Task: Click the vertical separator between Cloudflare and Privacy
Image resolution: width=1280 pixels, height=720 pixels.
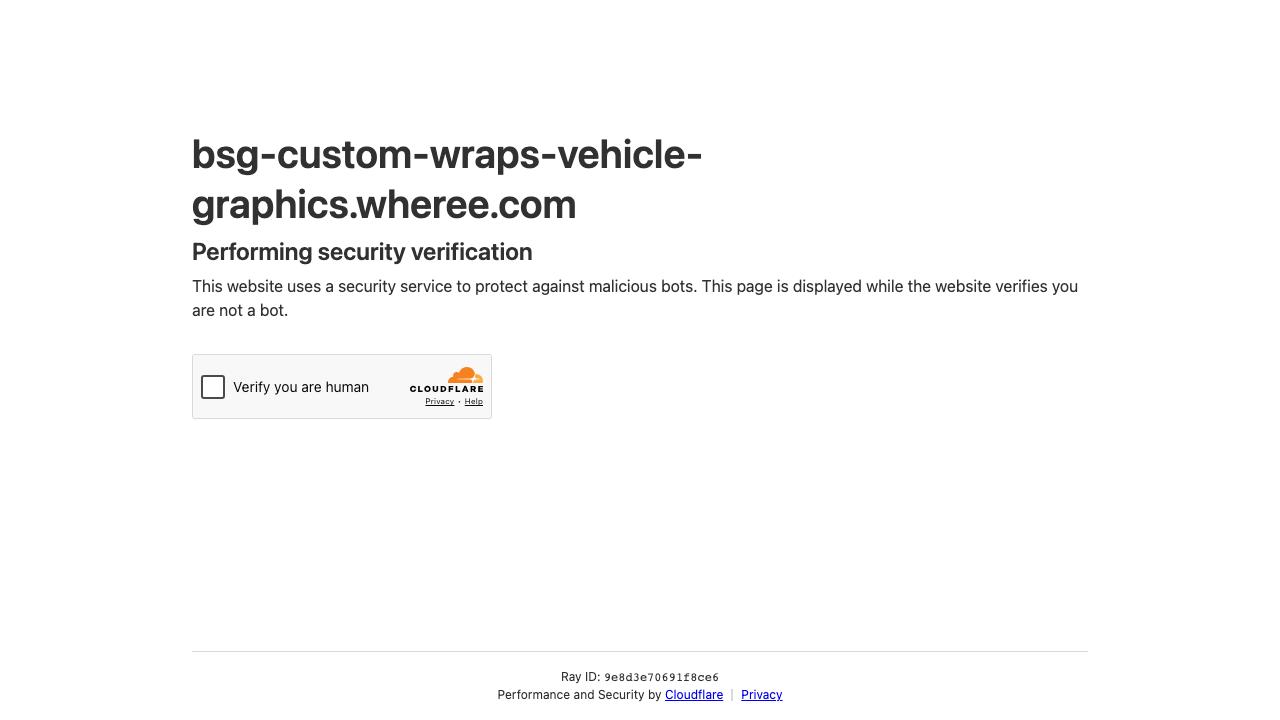Action: pyautogui.click(x=732, y=695)
